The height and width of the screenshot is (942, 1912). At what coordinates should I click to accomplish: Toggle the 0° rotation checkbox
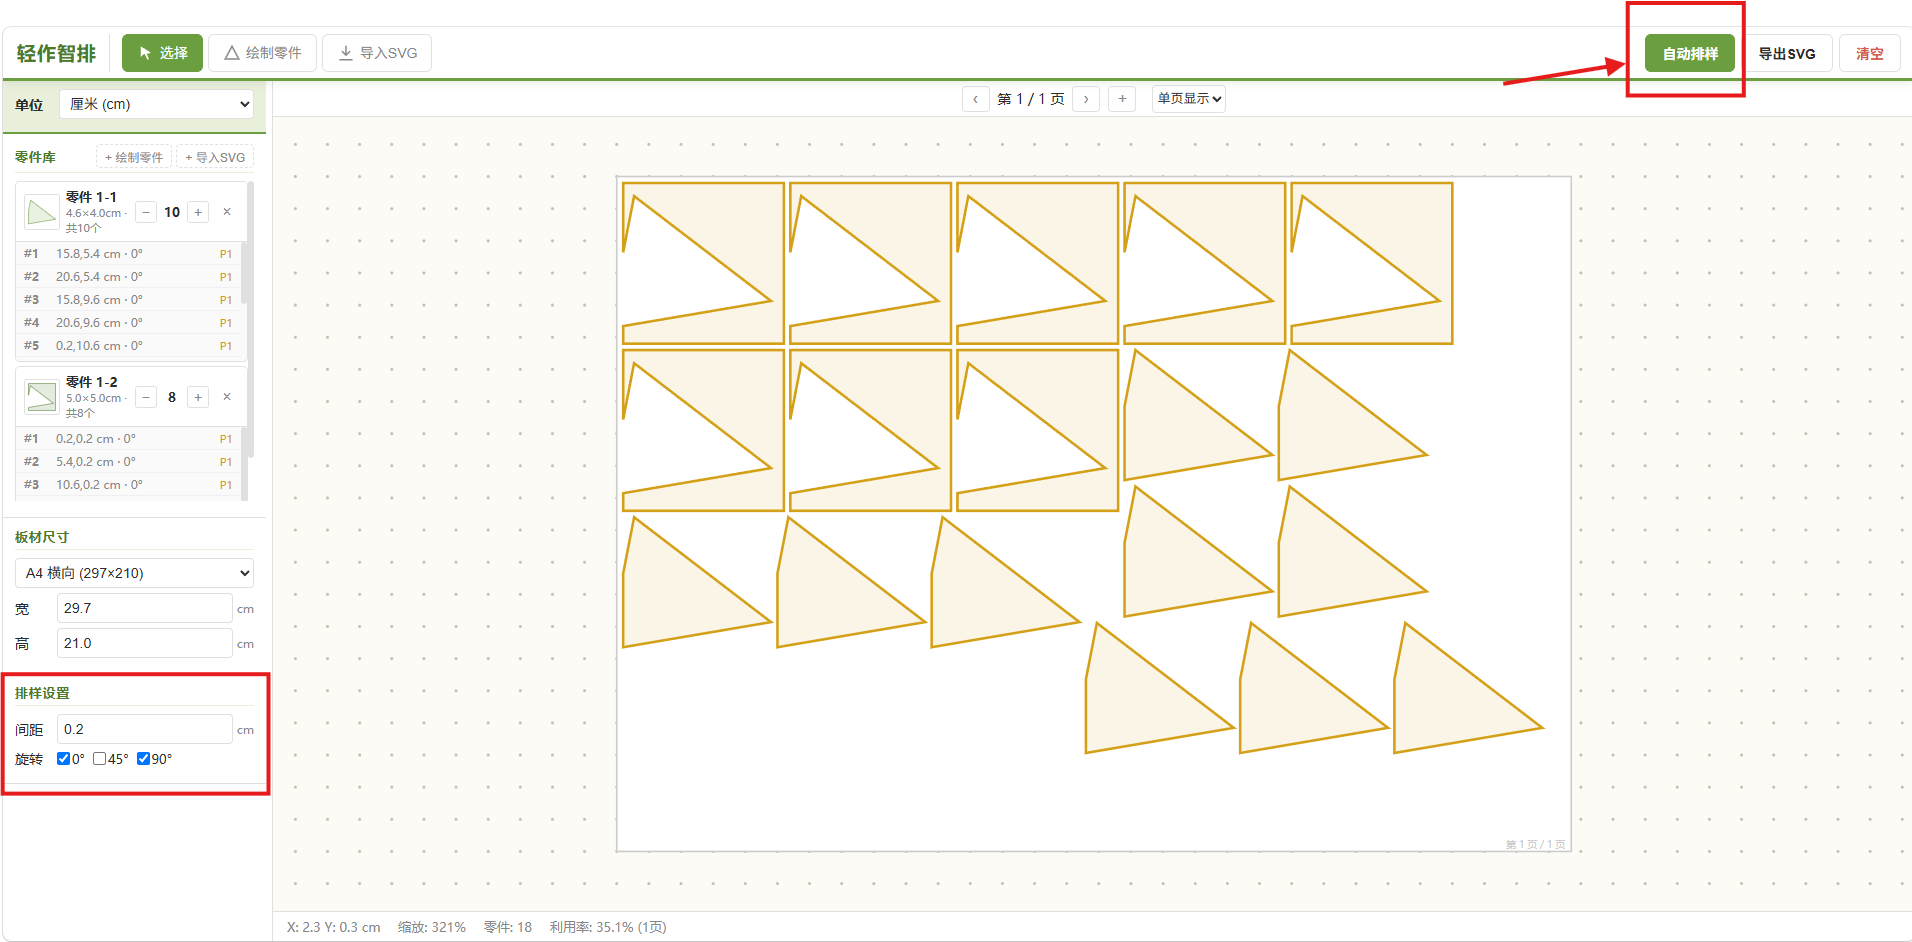[x=64, y=759]
